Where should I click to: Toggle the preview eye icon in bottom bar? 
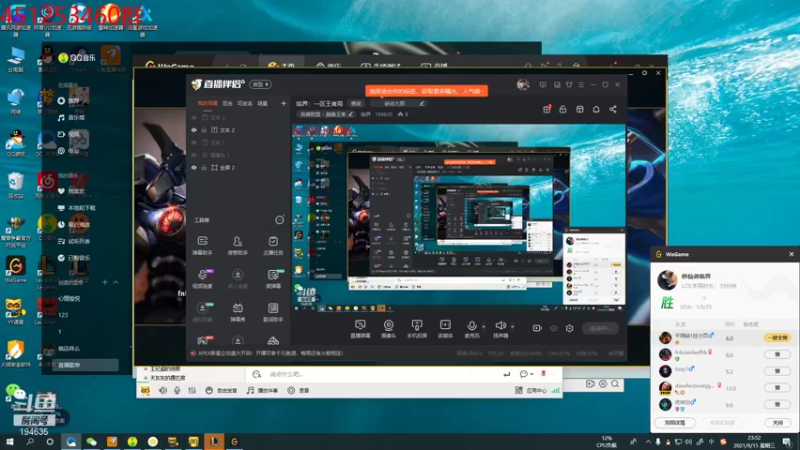tap(554, 328)
